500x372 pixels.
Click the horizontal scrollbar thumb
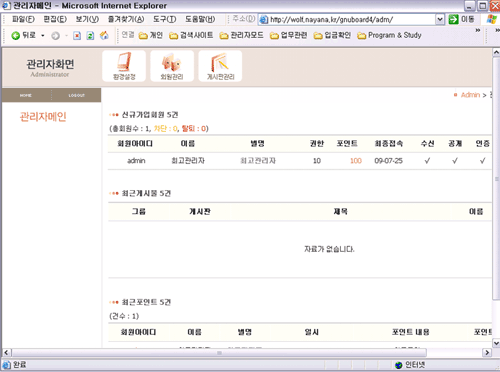tap(219, 352)
